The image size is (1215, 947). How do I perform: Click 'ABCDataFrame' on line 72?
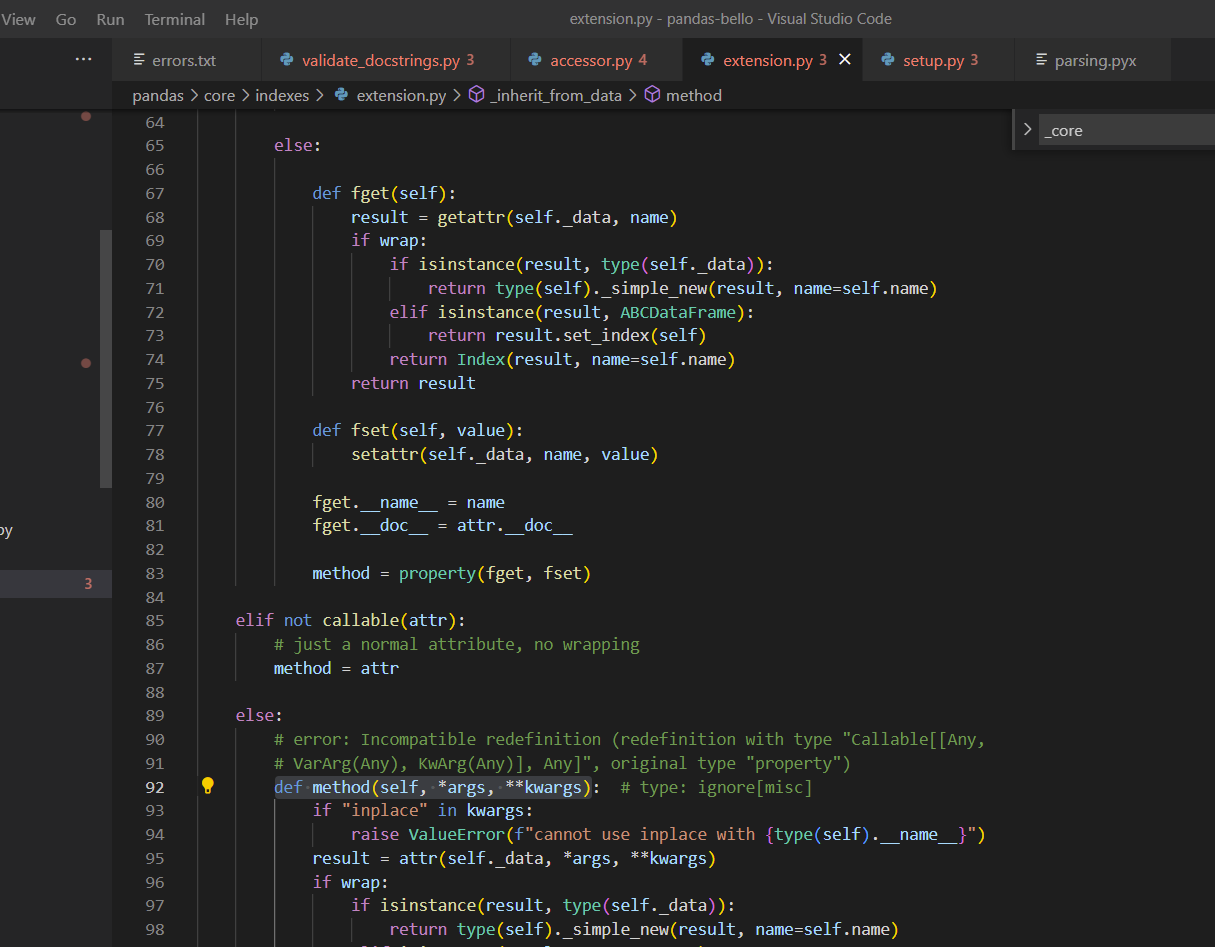678,312
